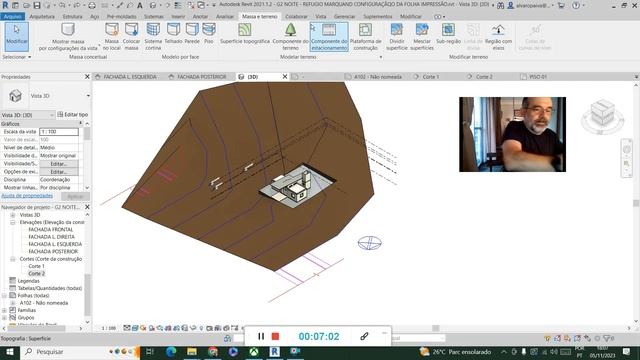640x360 pixels.
Task: Choose the Sistema cortina tool
Action: (x=153, y=36)
